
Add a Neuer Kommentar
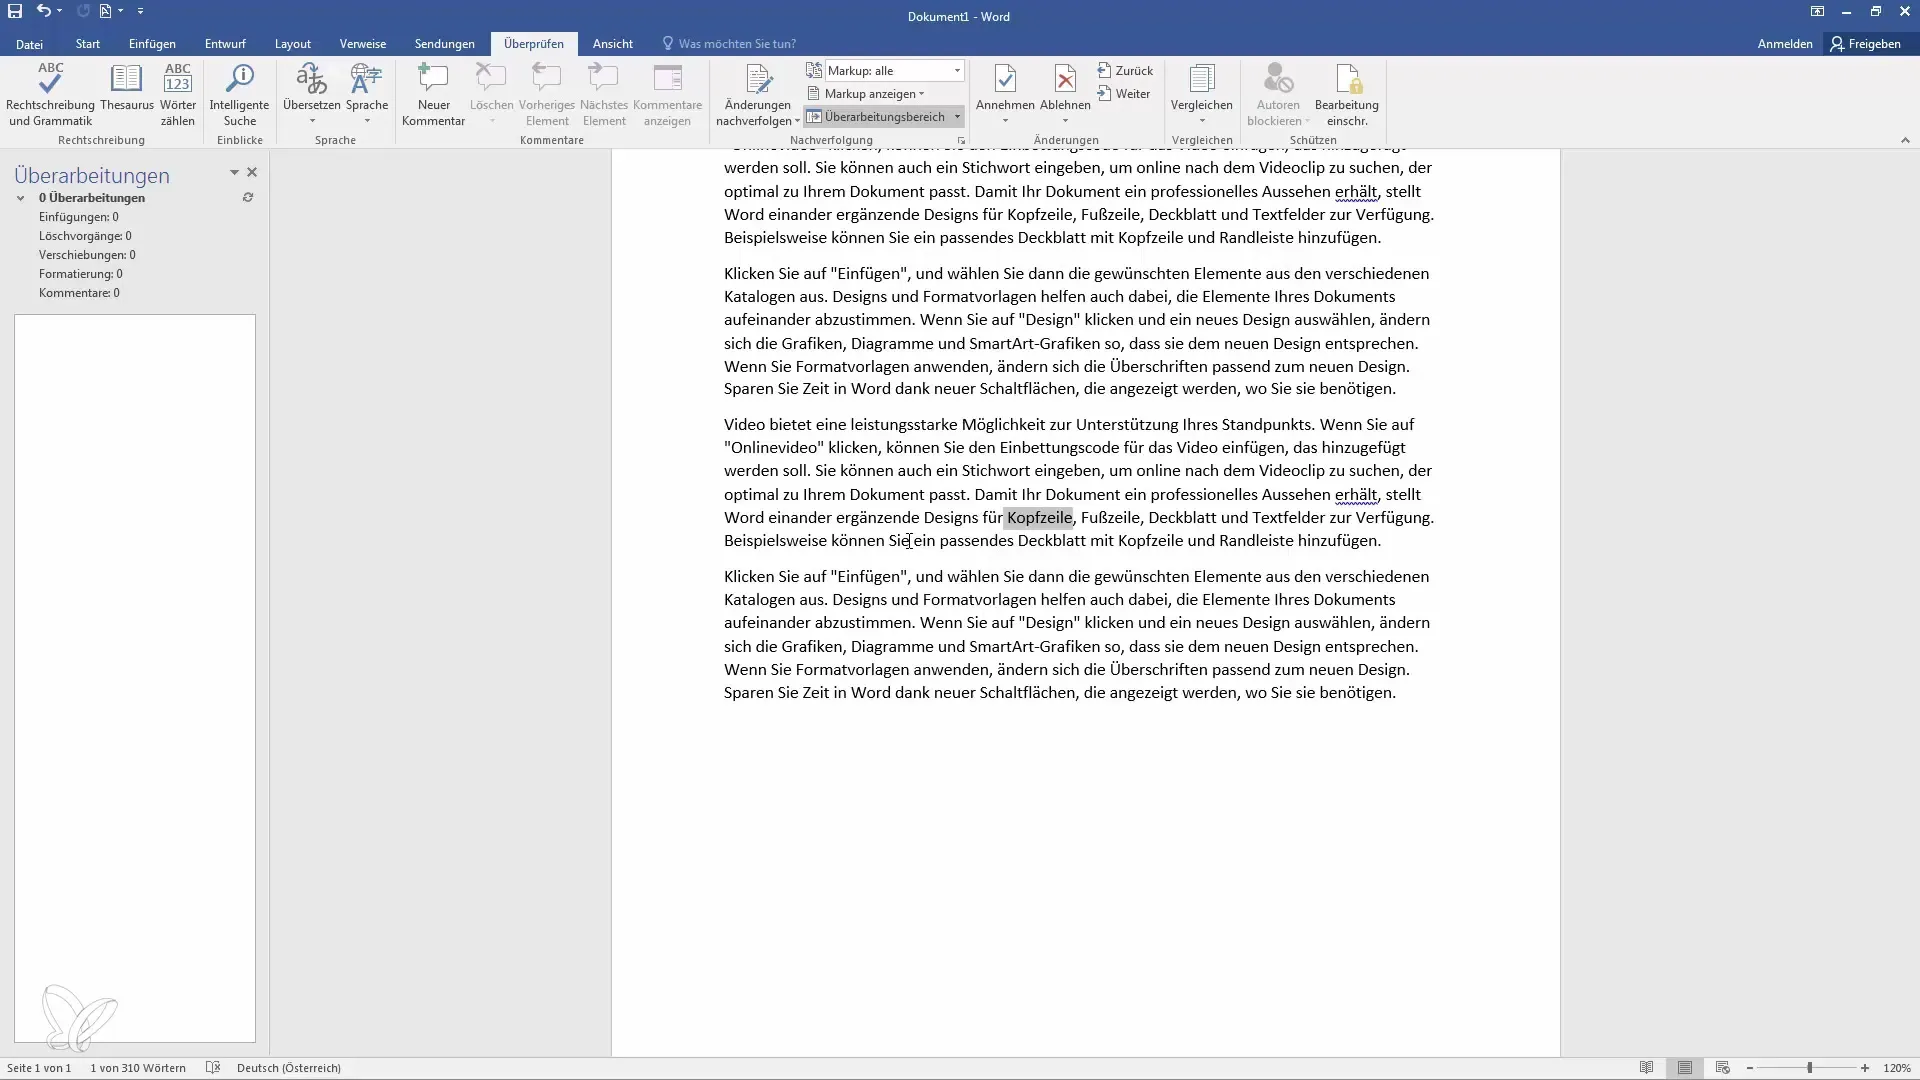(433, 94)
